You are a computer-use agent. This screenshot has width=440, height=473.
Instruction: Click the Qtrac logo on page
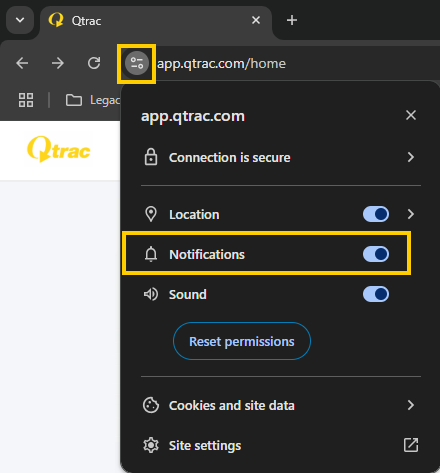(x=59, y=150)
